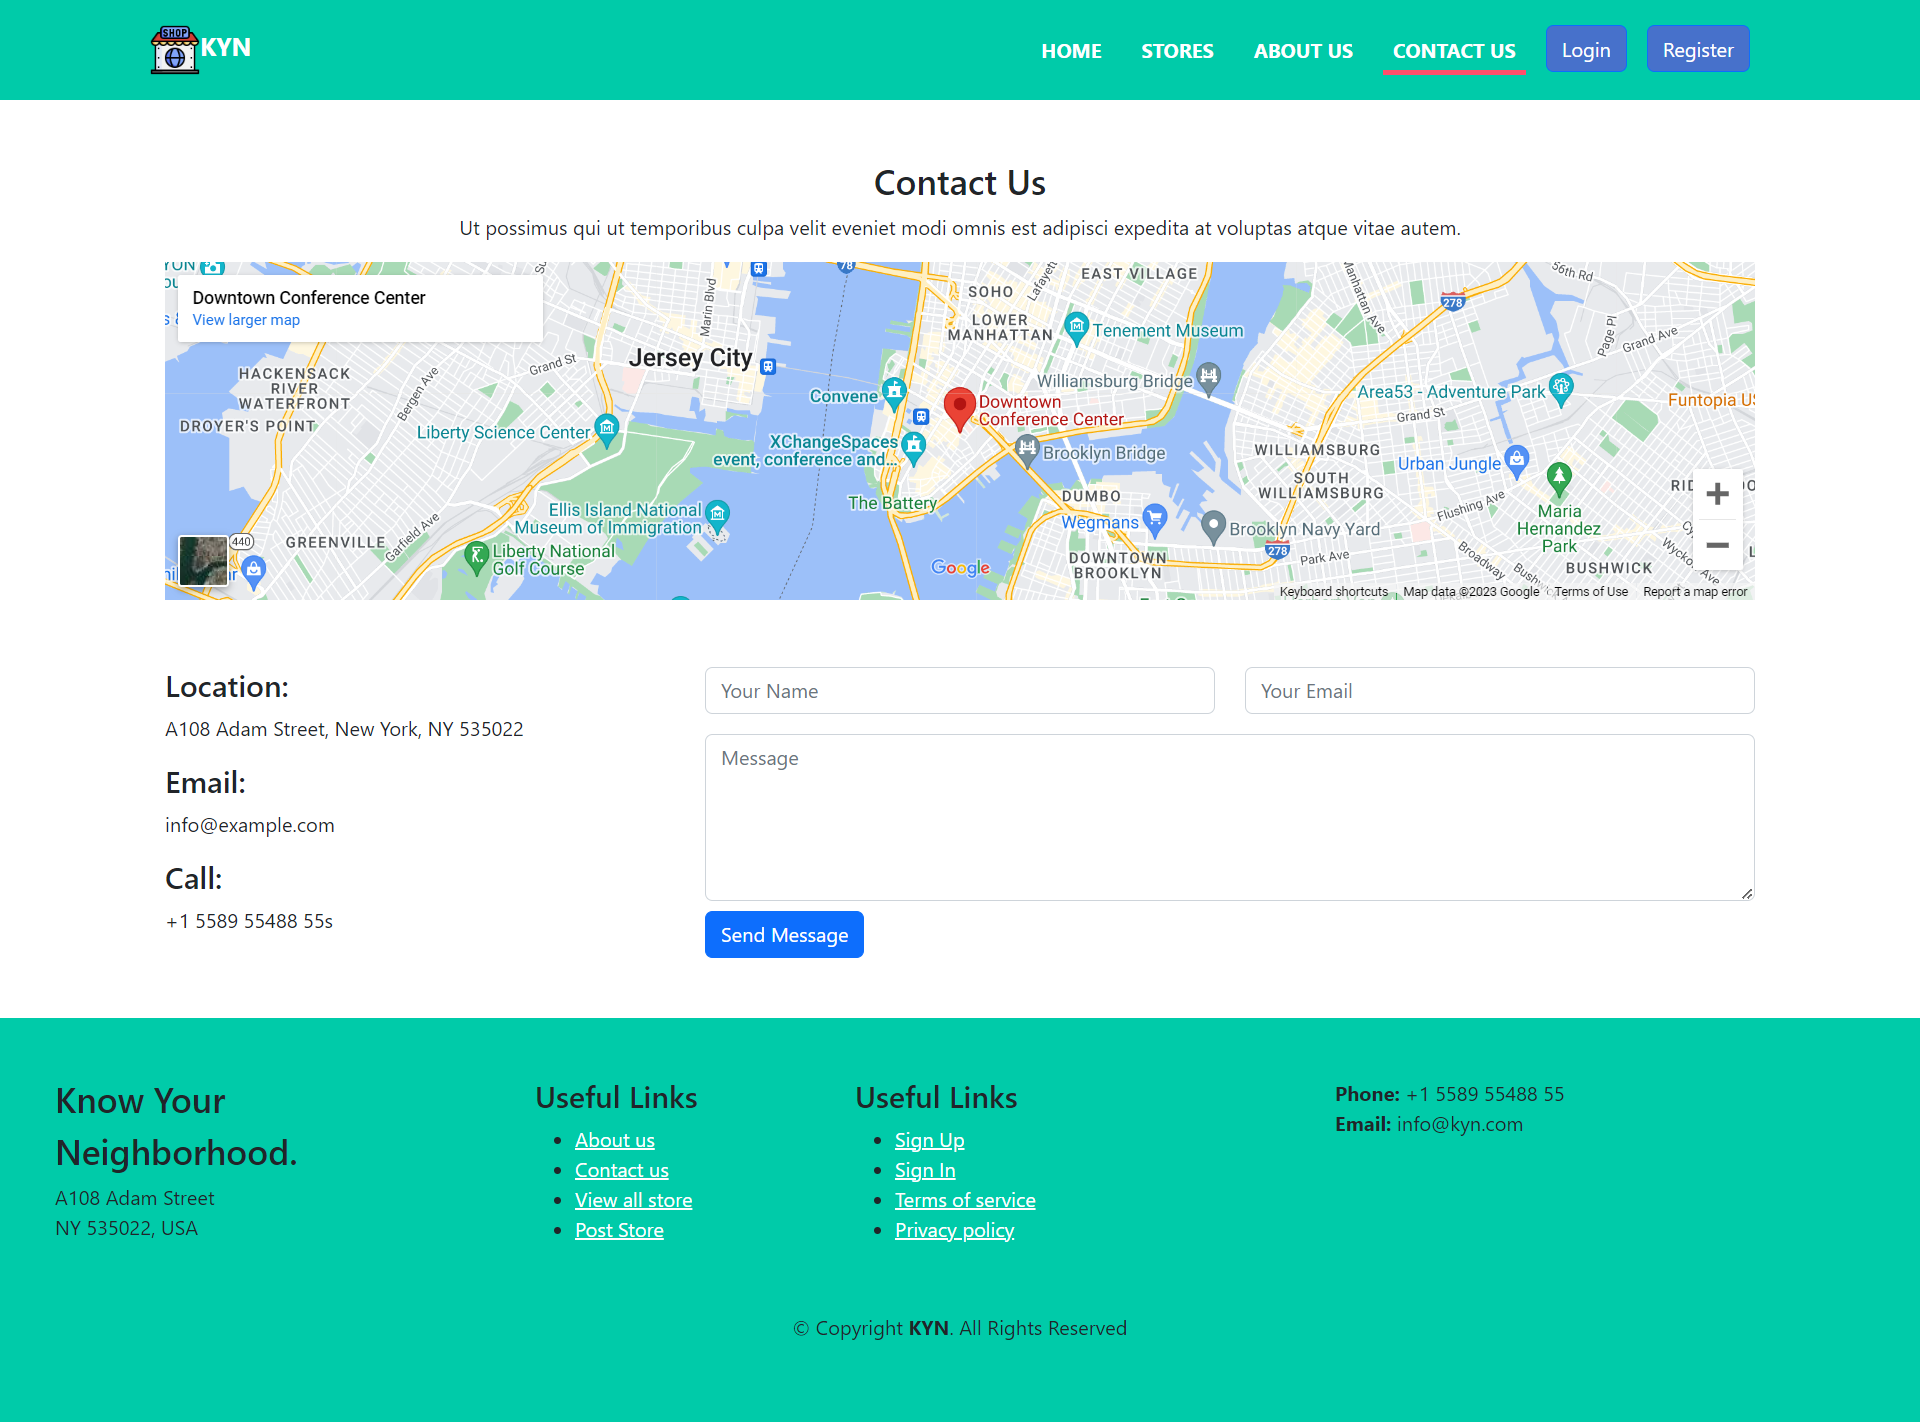The width and height of the screenshot is (1920, 1422).
Task: Open Privacy policy footer link
Action: pyautogui.click(x=955, y=1230)
